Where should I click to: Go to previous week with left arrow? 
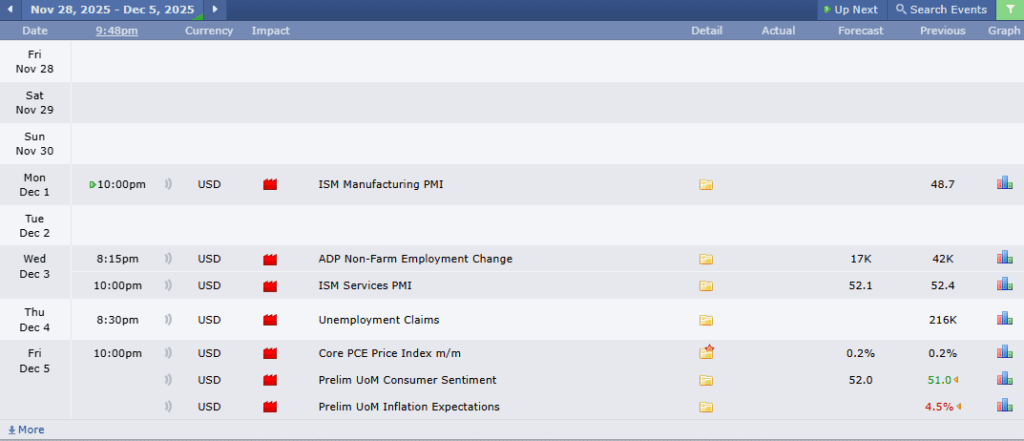click(x=10, y=10)
